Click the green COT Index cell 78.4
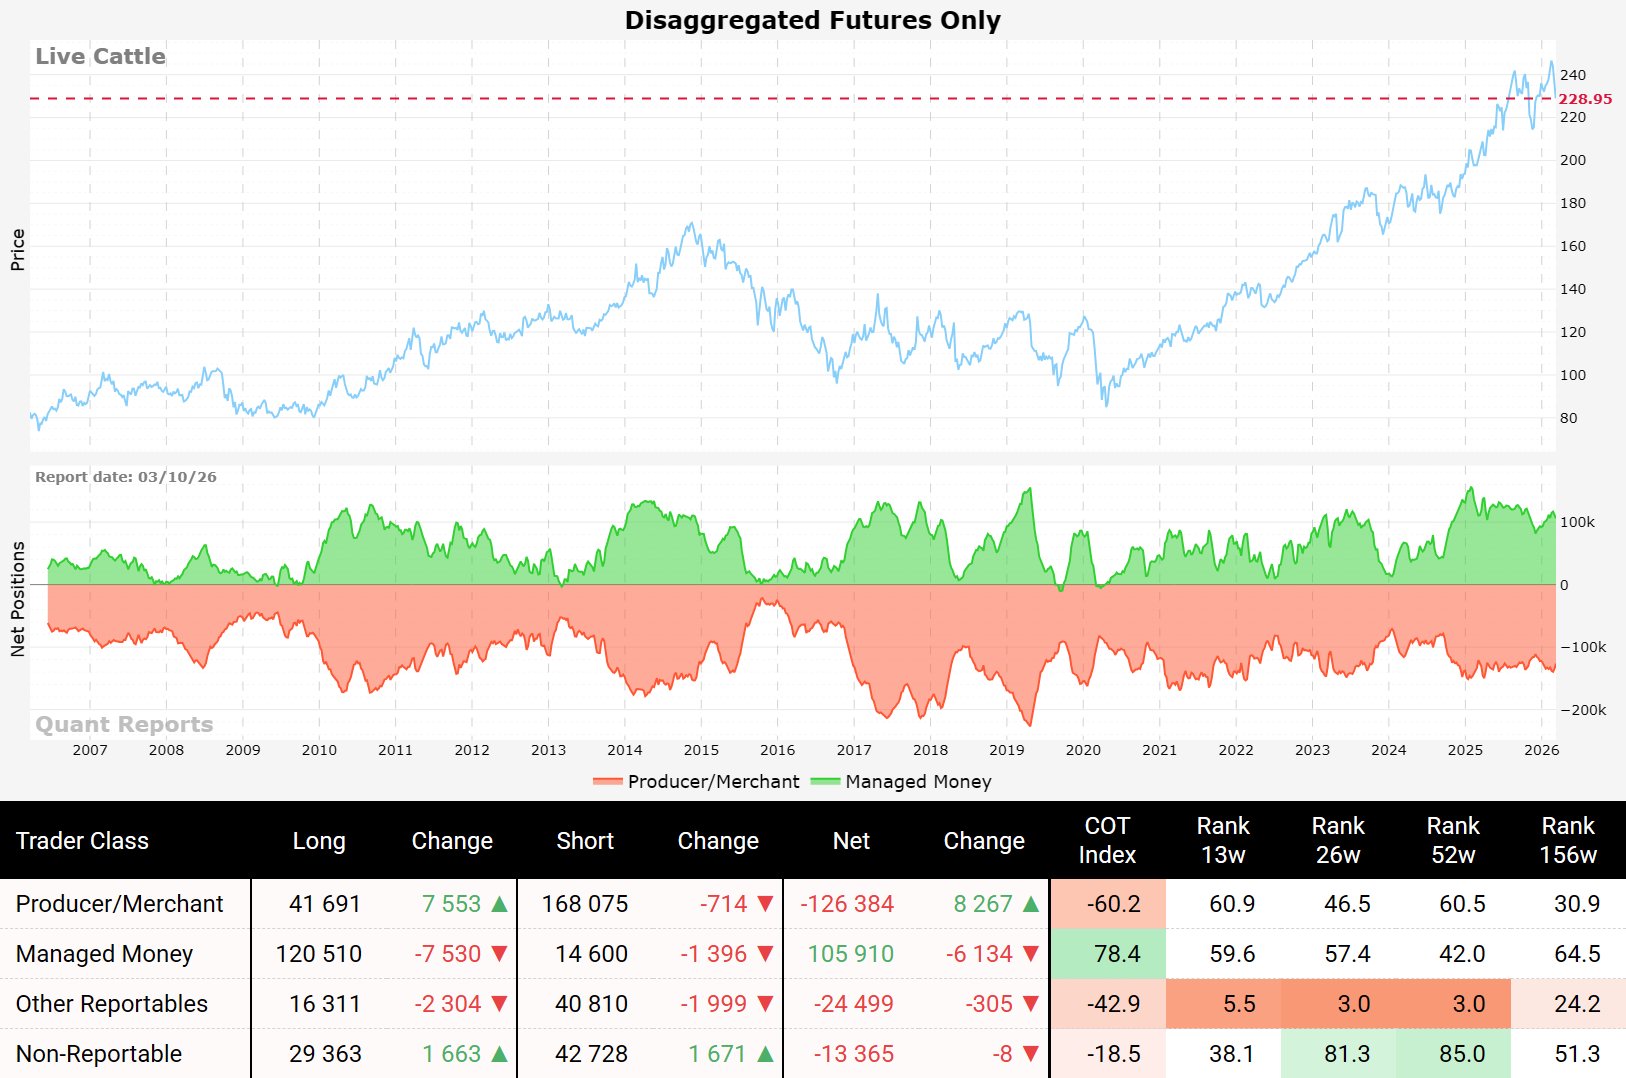 point(1108,954)
